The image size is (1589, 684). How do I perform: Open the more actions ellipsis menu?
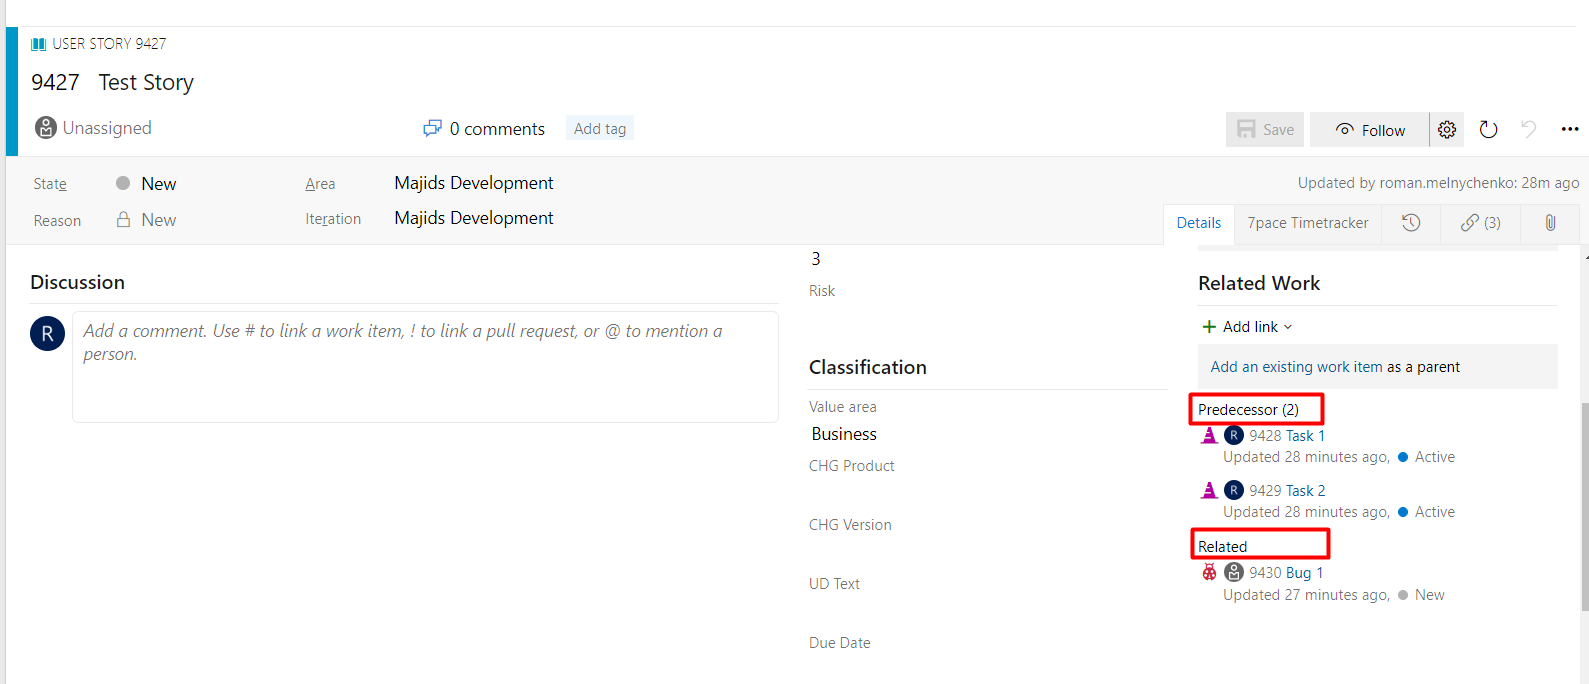point(1570,129)
